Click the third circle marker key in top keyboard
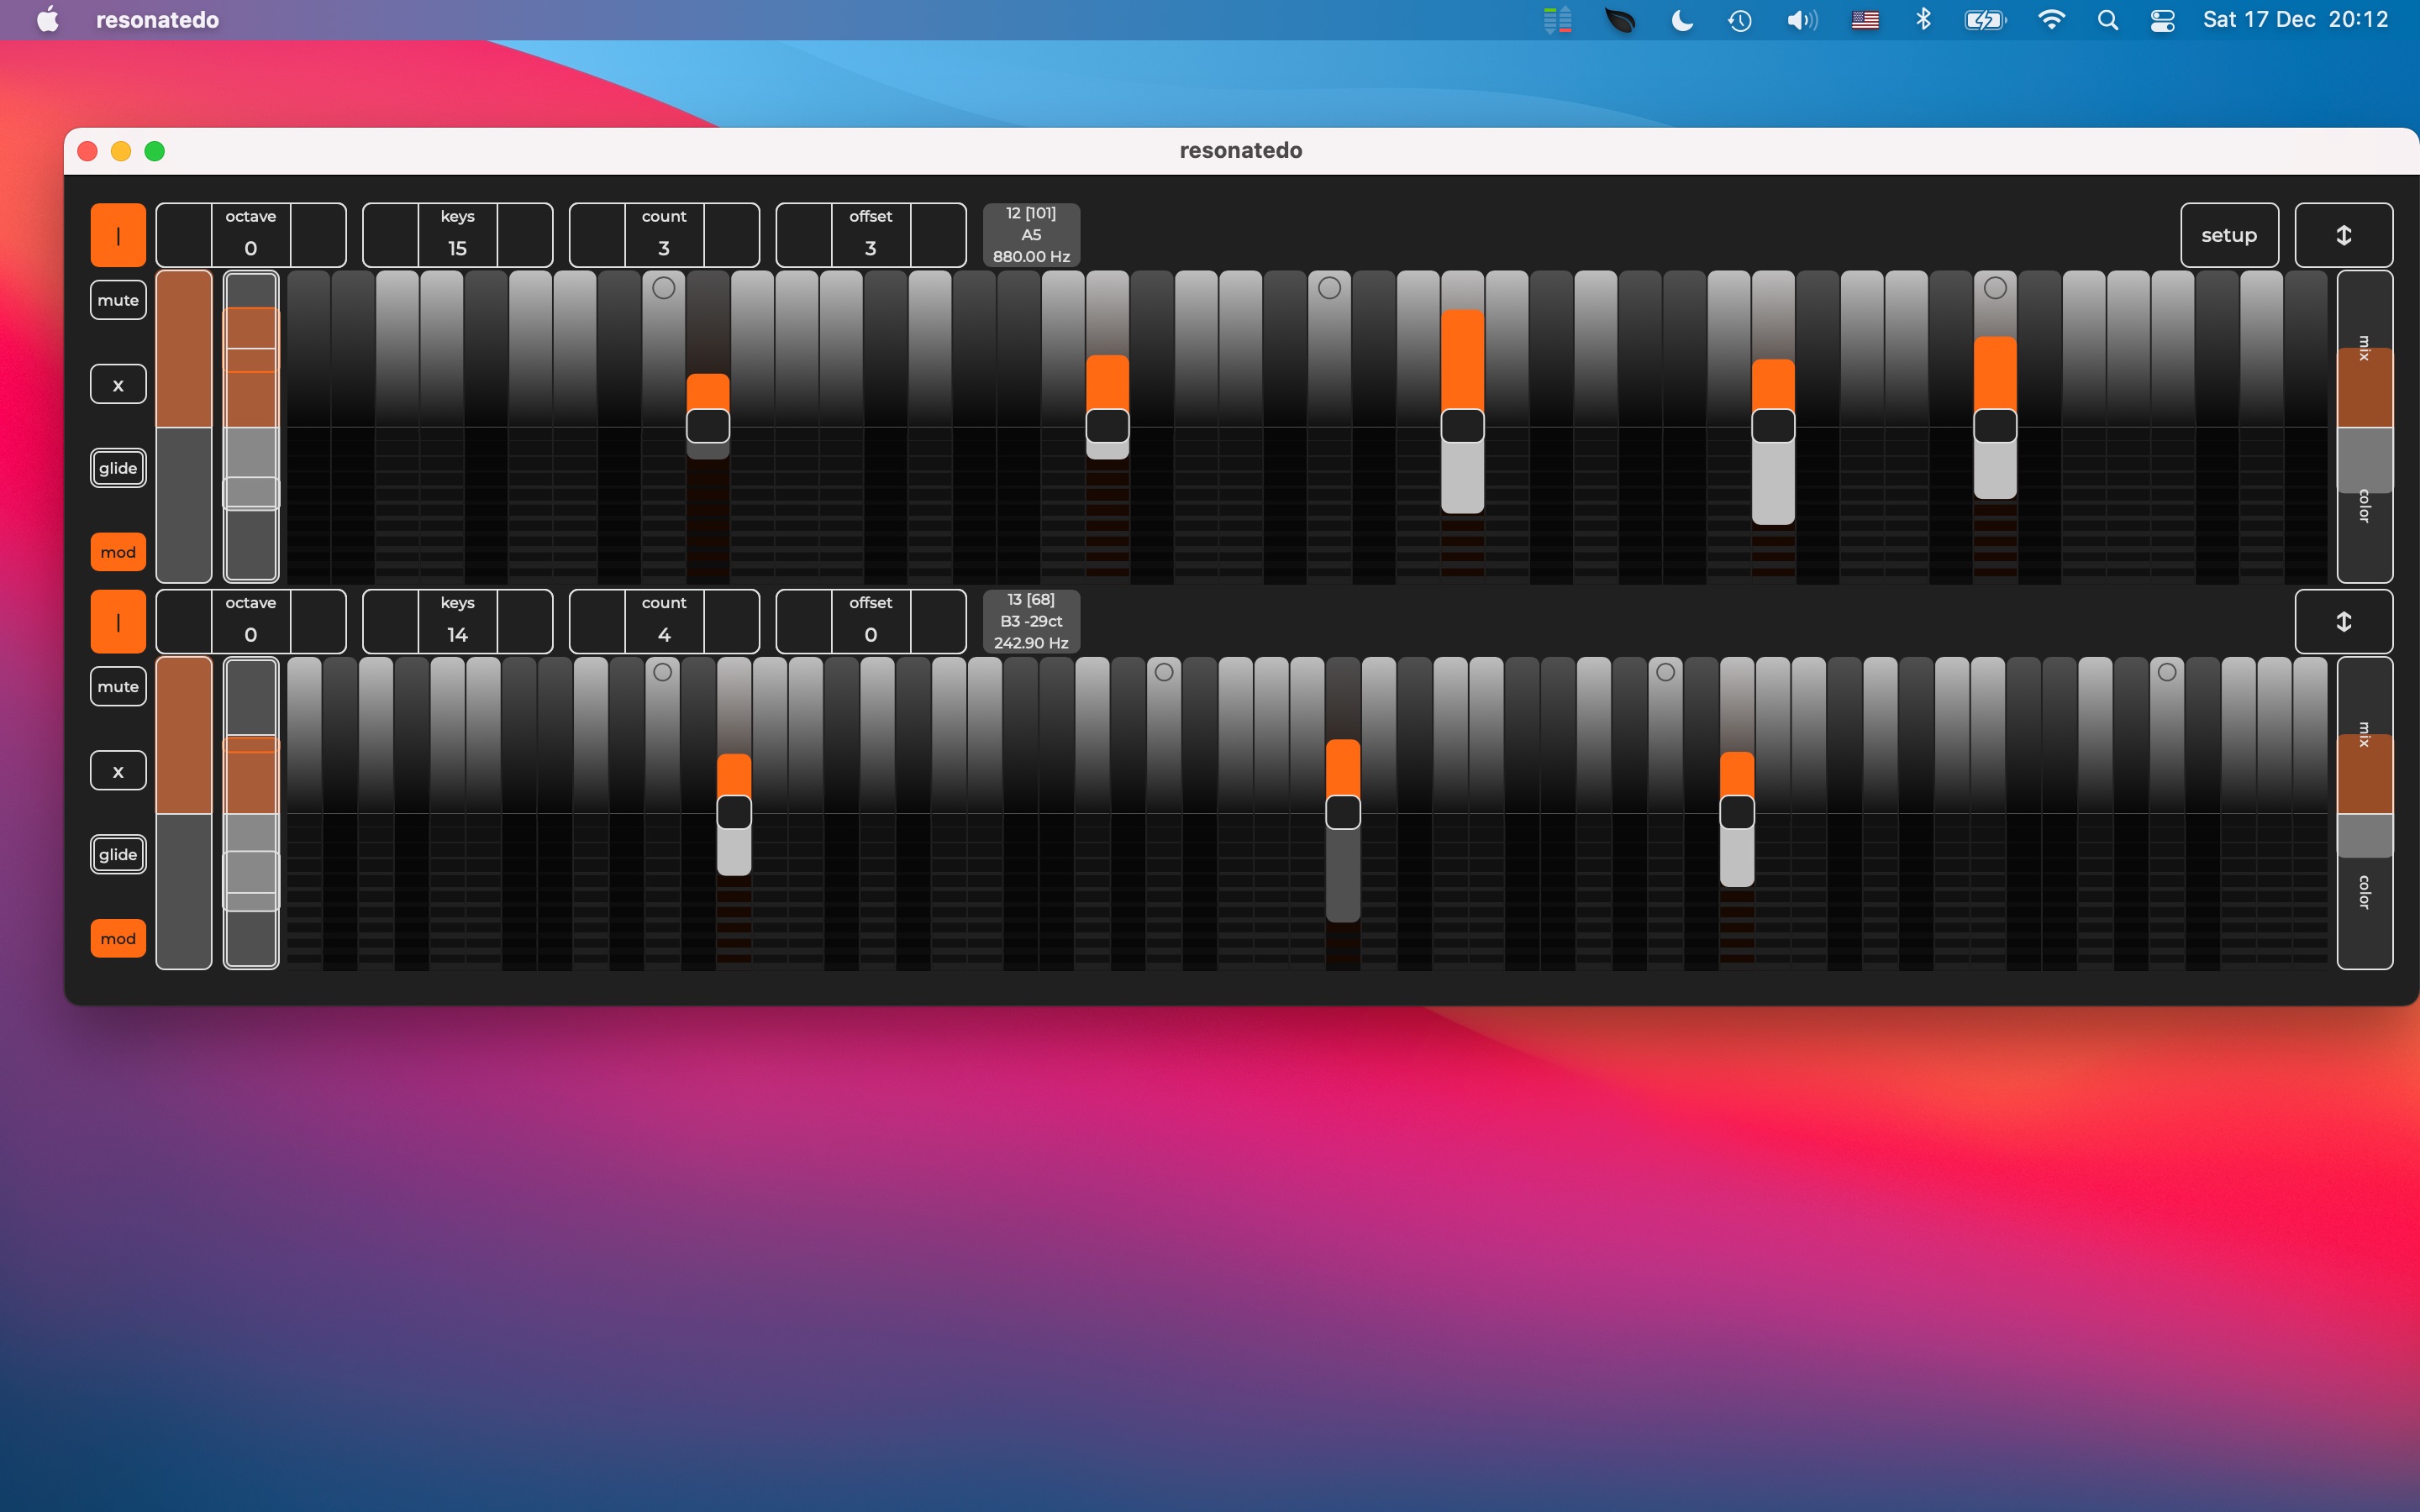The height and width of the screenshot is (1512, 2420). pos(1995,288)
